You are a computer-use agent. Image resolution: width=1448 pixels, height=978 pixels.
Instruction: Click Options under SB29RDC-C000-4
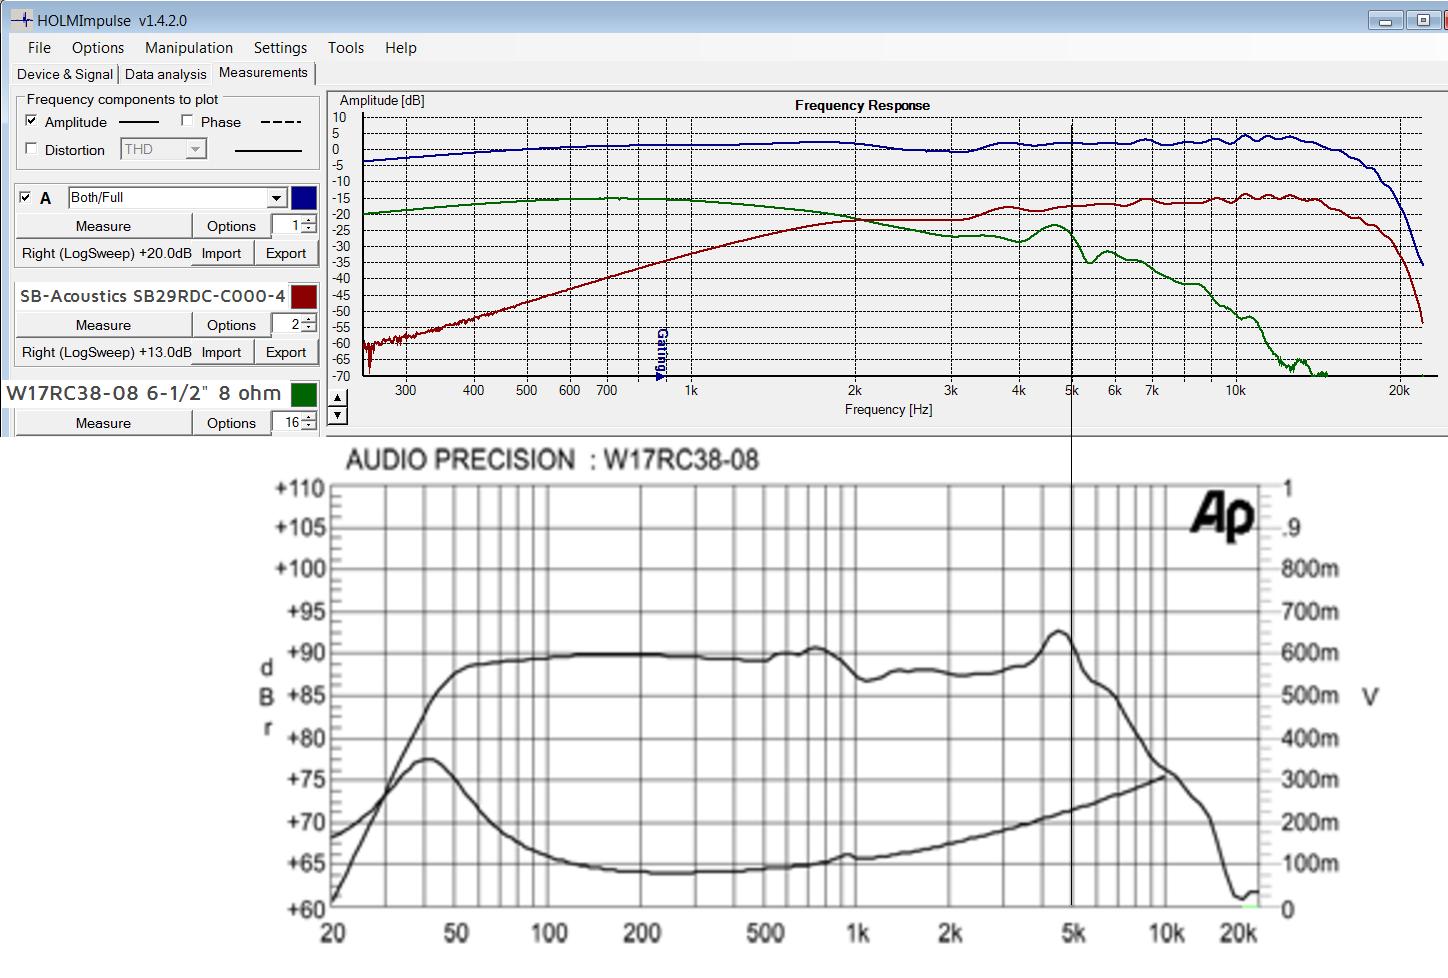pos(231,325)
